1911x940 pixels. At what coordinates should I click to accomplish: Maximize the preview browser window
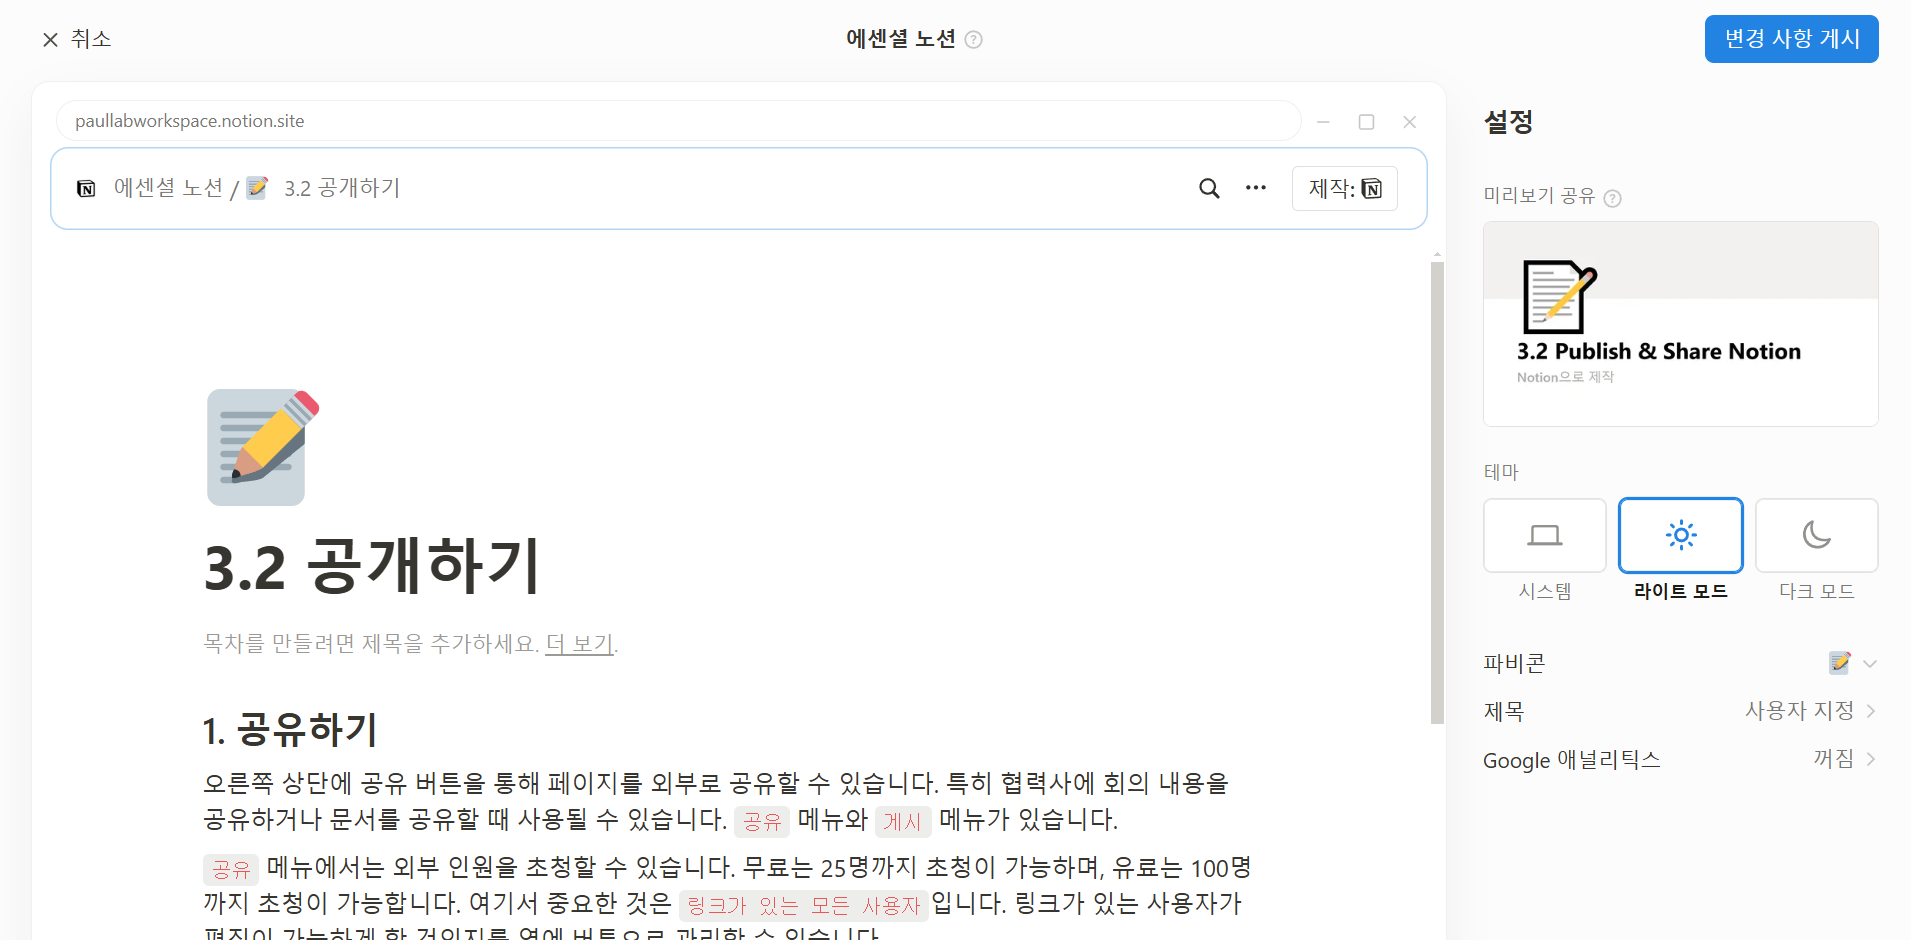tap(1366, 122)
